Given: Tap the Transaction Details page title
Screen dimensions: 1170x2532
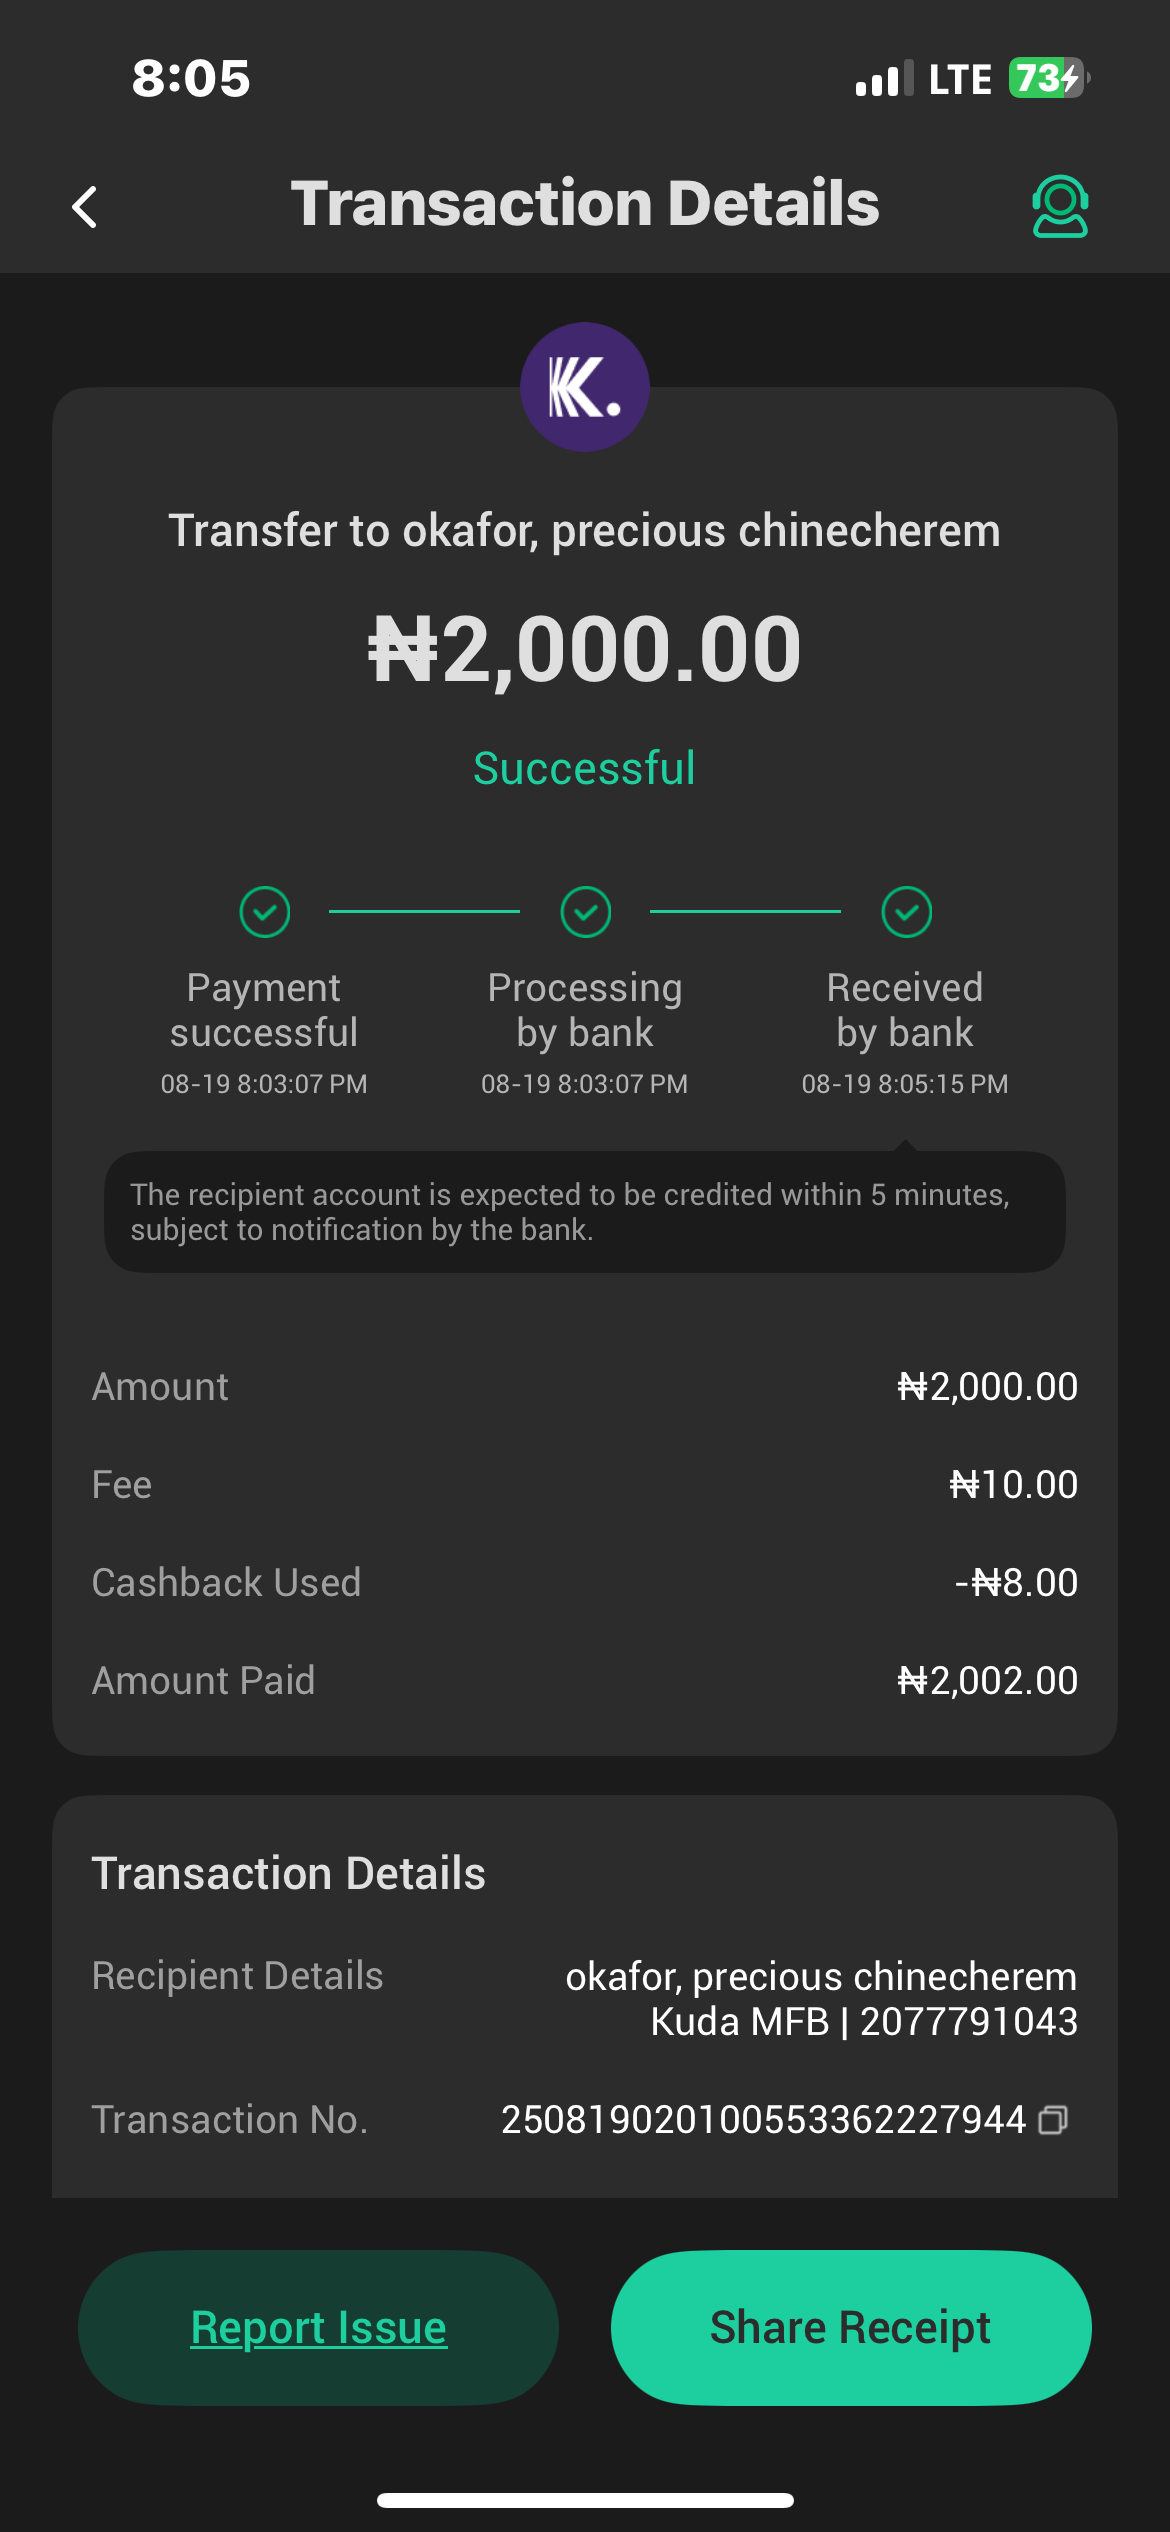Looking at the screenshot, I should (x=585, y=204).
